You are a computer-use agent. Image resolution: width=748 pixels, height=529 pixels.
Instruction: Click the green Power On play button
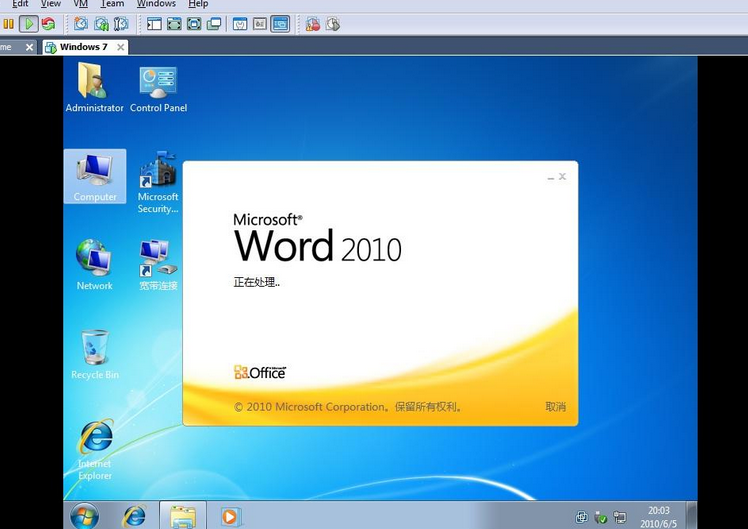[x=29, y=24]
